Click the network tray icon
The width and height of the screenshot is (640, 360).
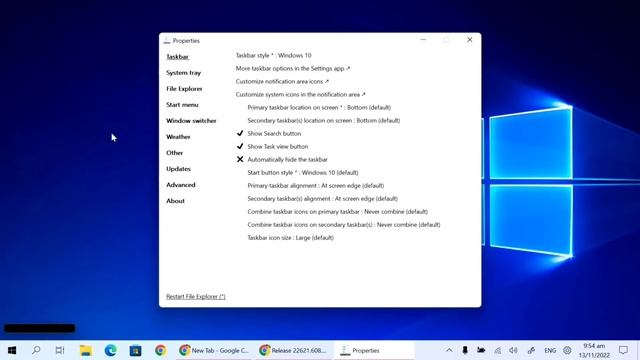click(x=497, y=350)
